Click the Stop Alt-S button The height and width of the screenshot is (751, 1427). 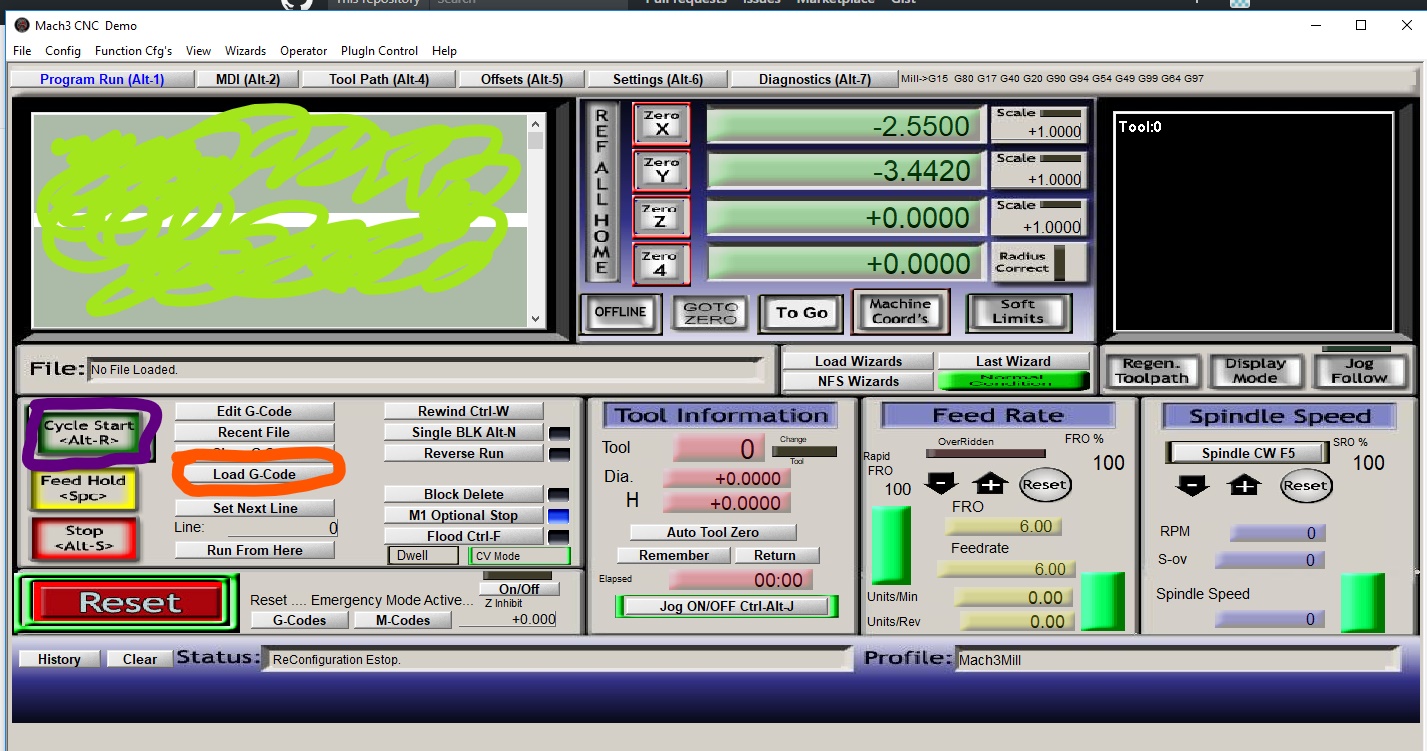pos(83,538)
